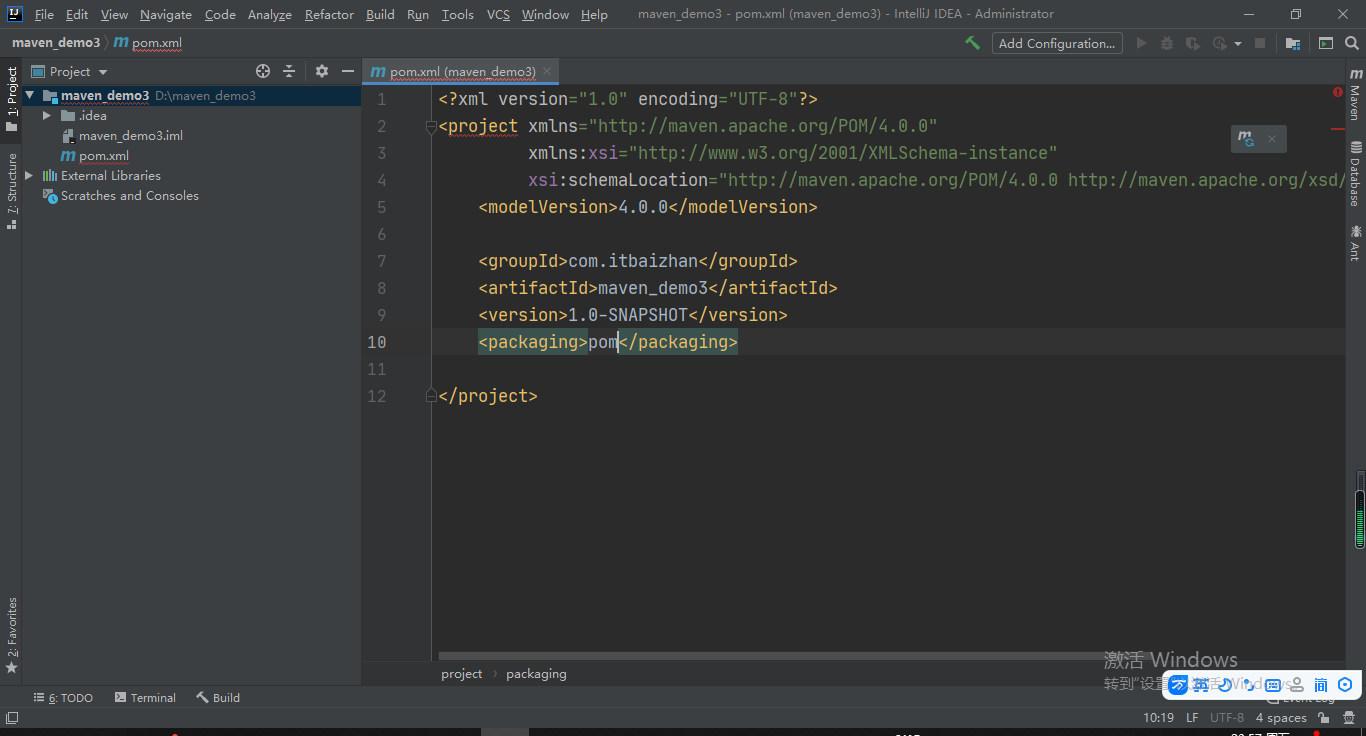Open the View menu
This screenshot has width=1366, height=736.
(114, 14)
